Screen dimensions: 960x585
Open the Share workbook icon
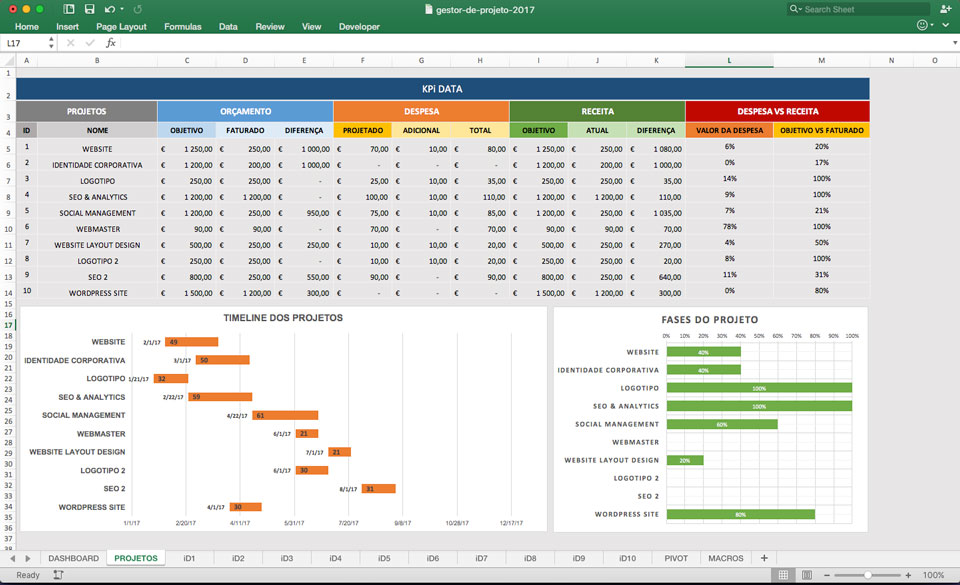pos(945,9)
